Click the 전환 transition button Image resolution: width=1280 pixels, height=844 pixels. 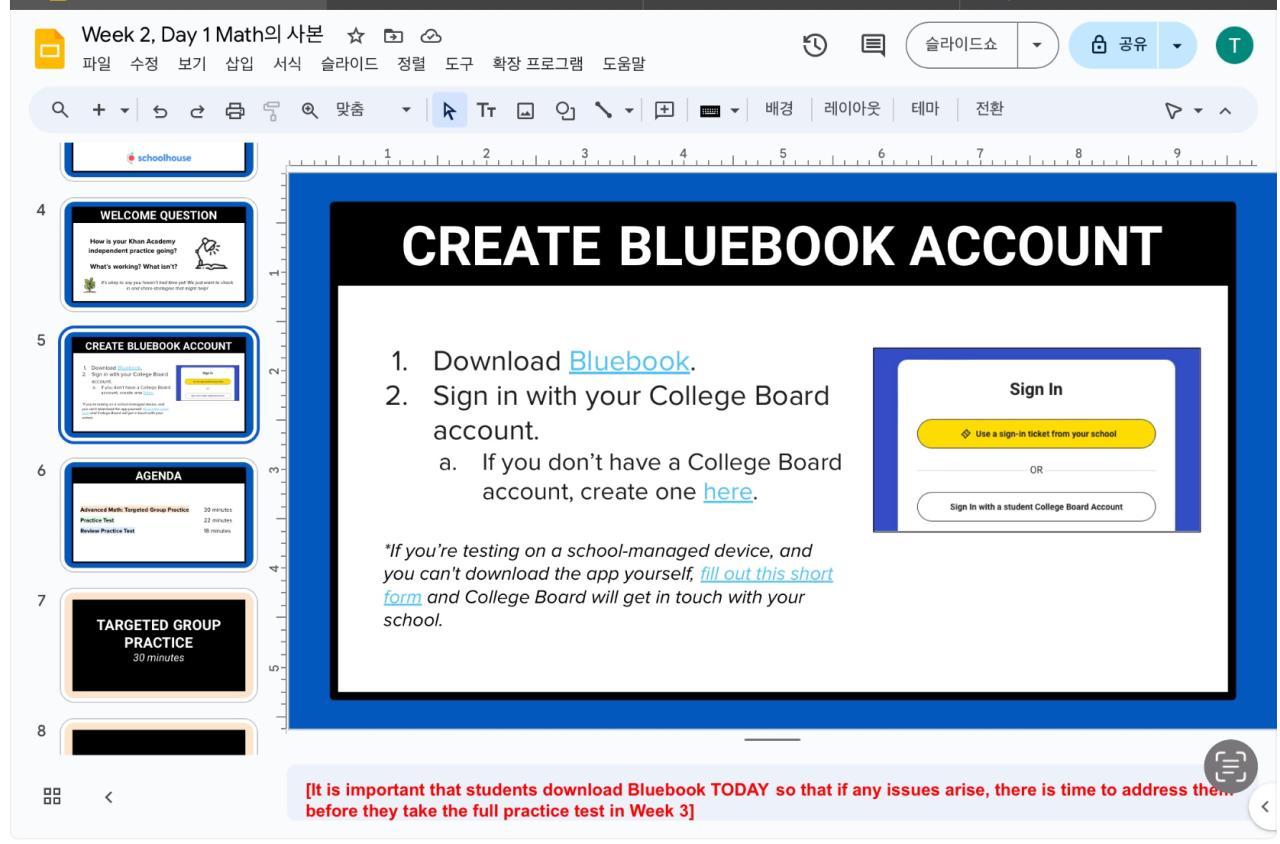pos(990,107)
